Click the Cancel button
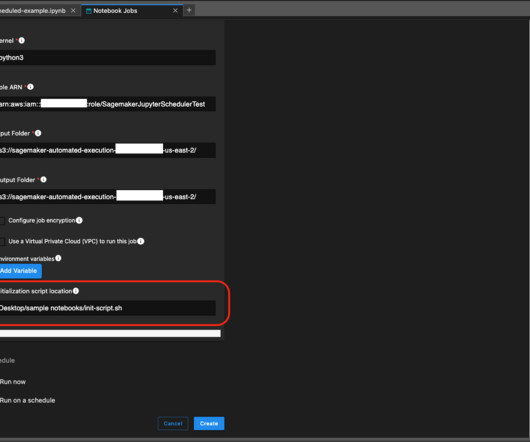Viewport: 530px width, 442px height. tap(173, 423)
